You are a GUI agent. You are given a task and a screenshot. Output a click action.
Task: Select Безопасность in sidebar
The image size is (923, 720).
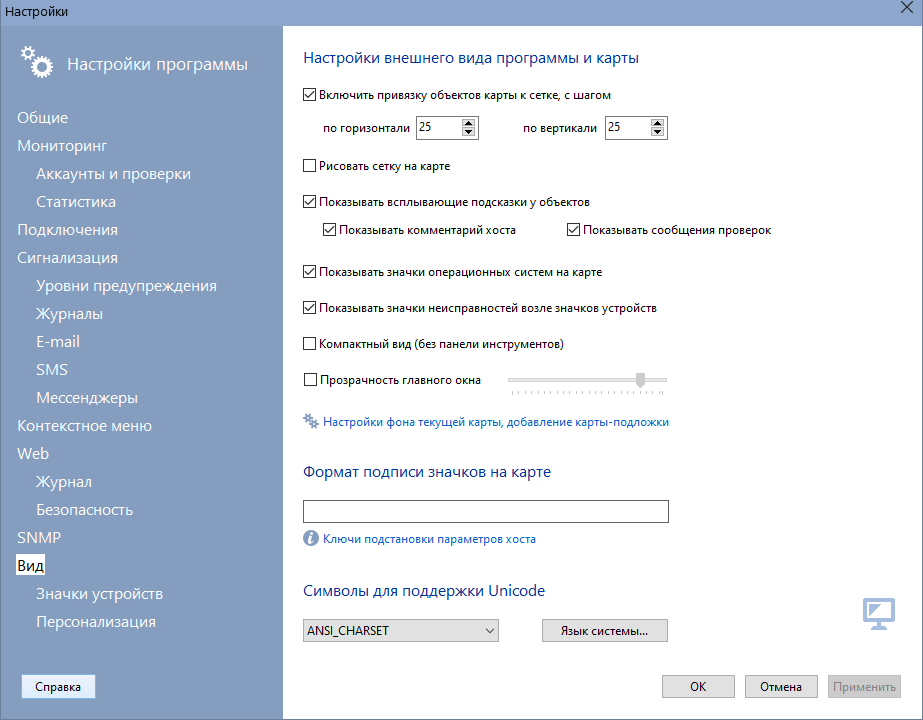click(85, 510)
